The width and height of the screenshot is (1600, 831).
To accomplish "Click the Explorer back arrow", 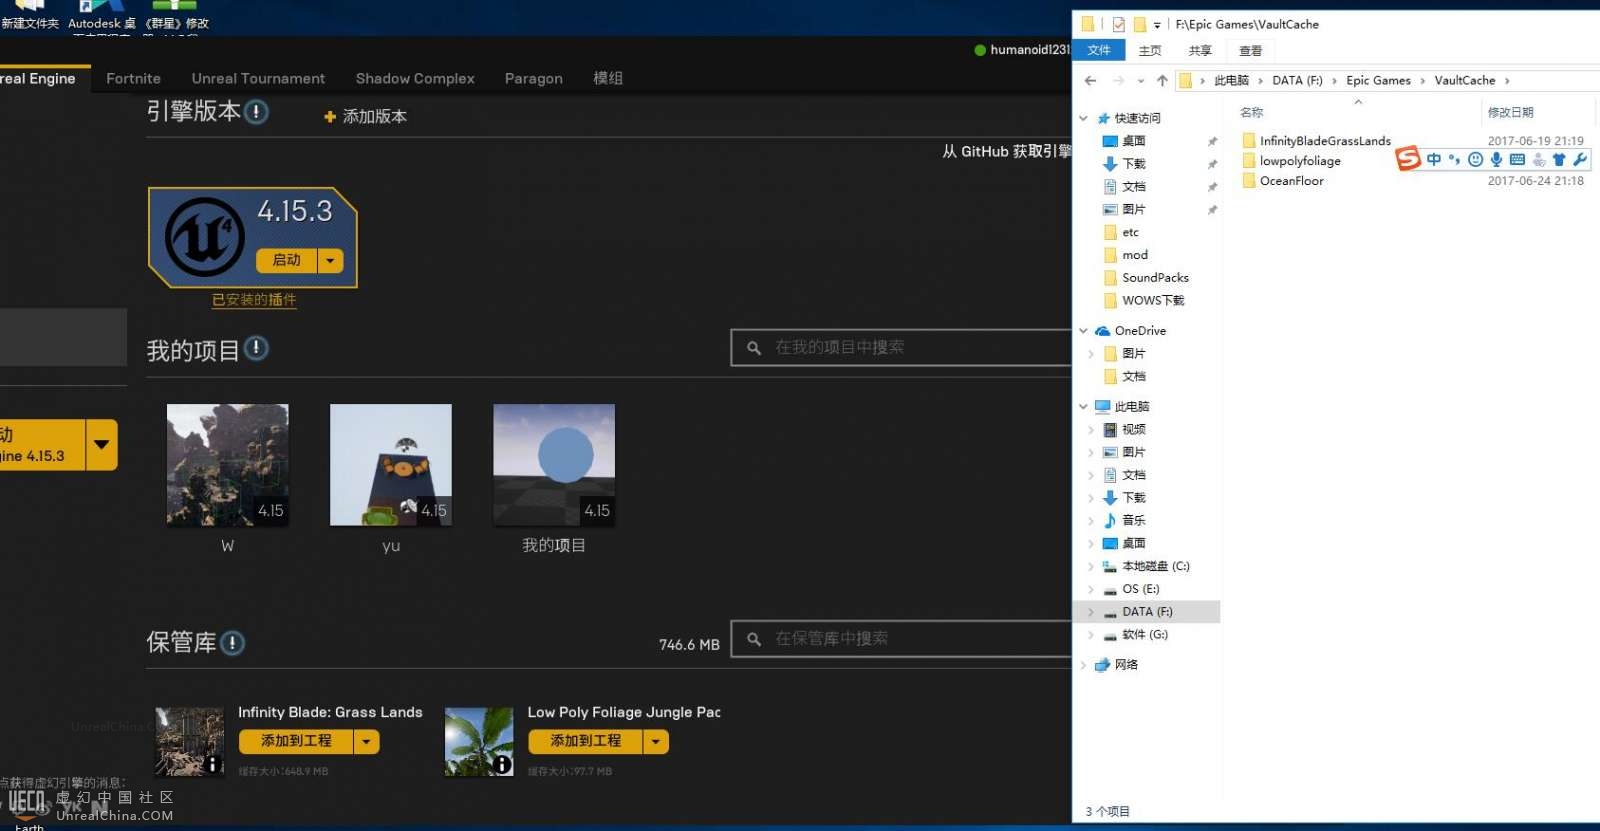I will click(1090, 80).
